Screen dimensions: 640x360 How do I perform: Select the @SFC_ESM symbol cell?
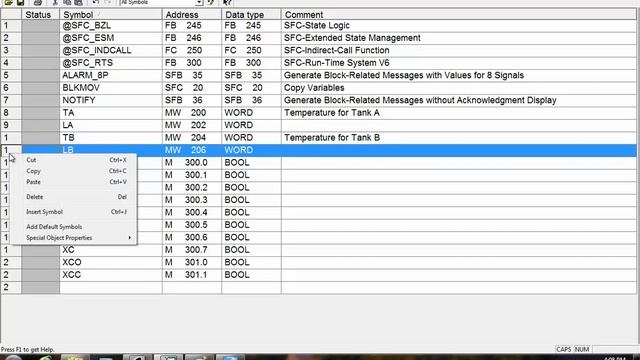coord(111,38)
